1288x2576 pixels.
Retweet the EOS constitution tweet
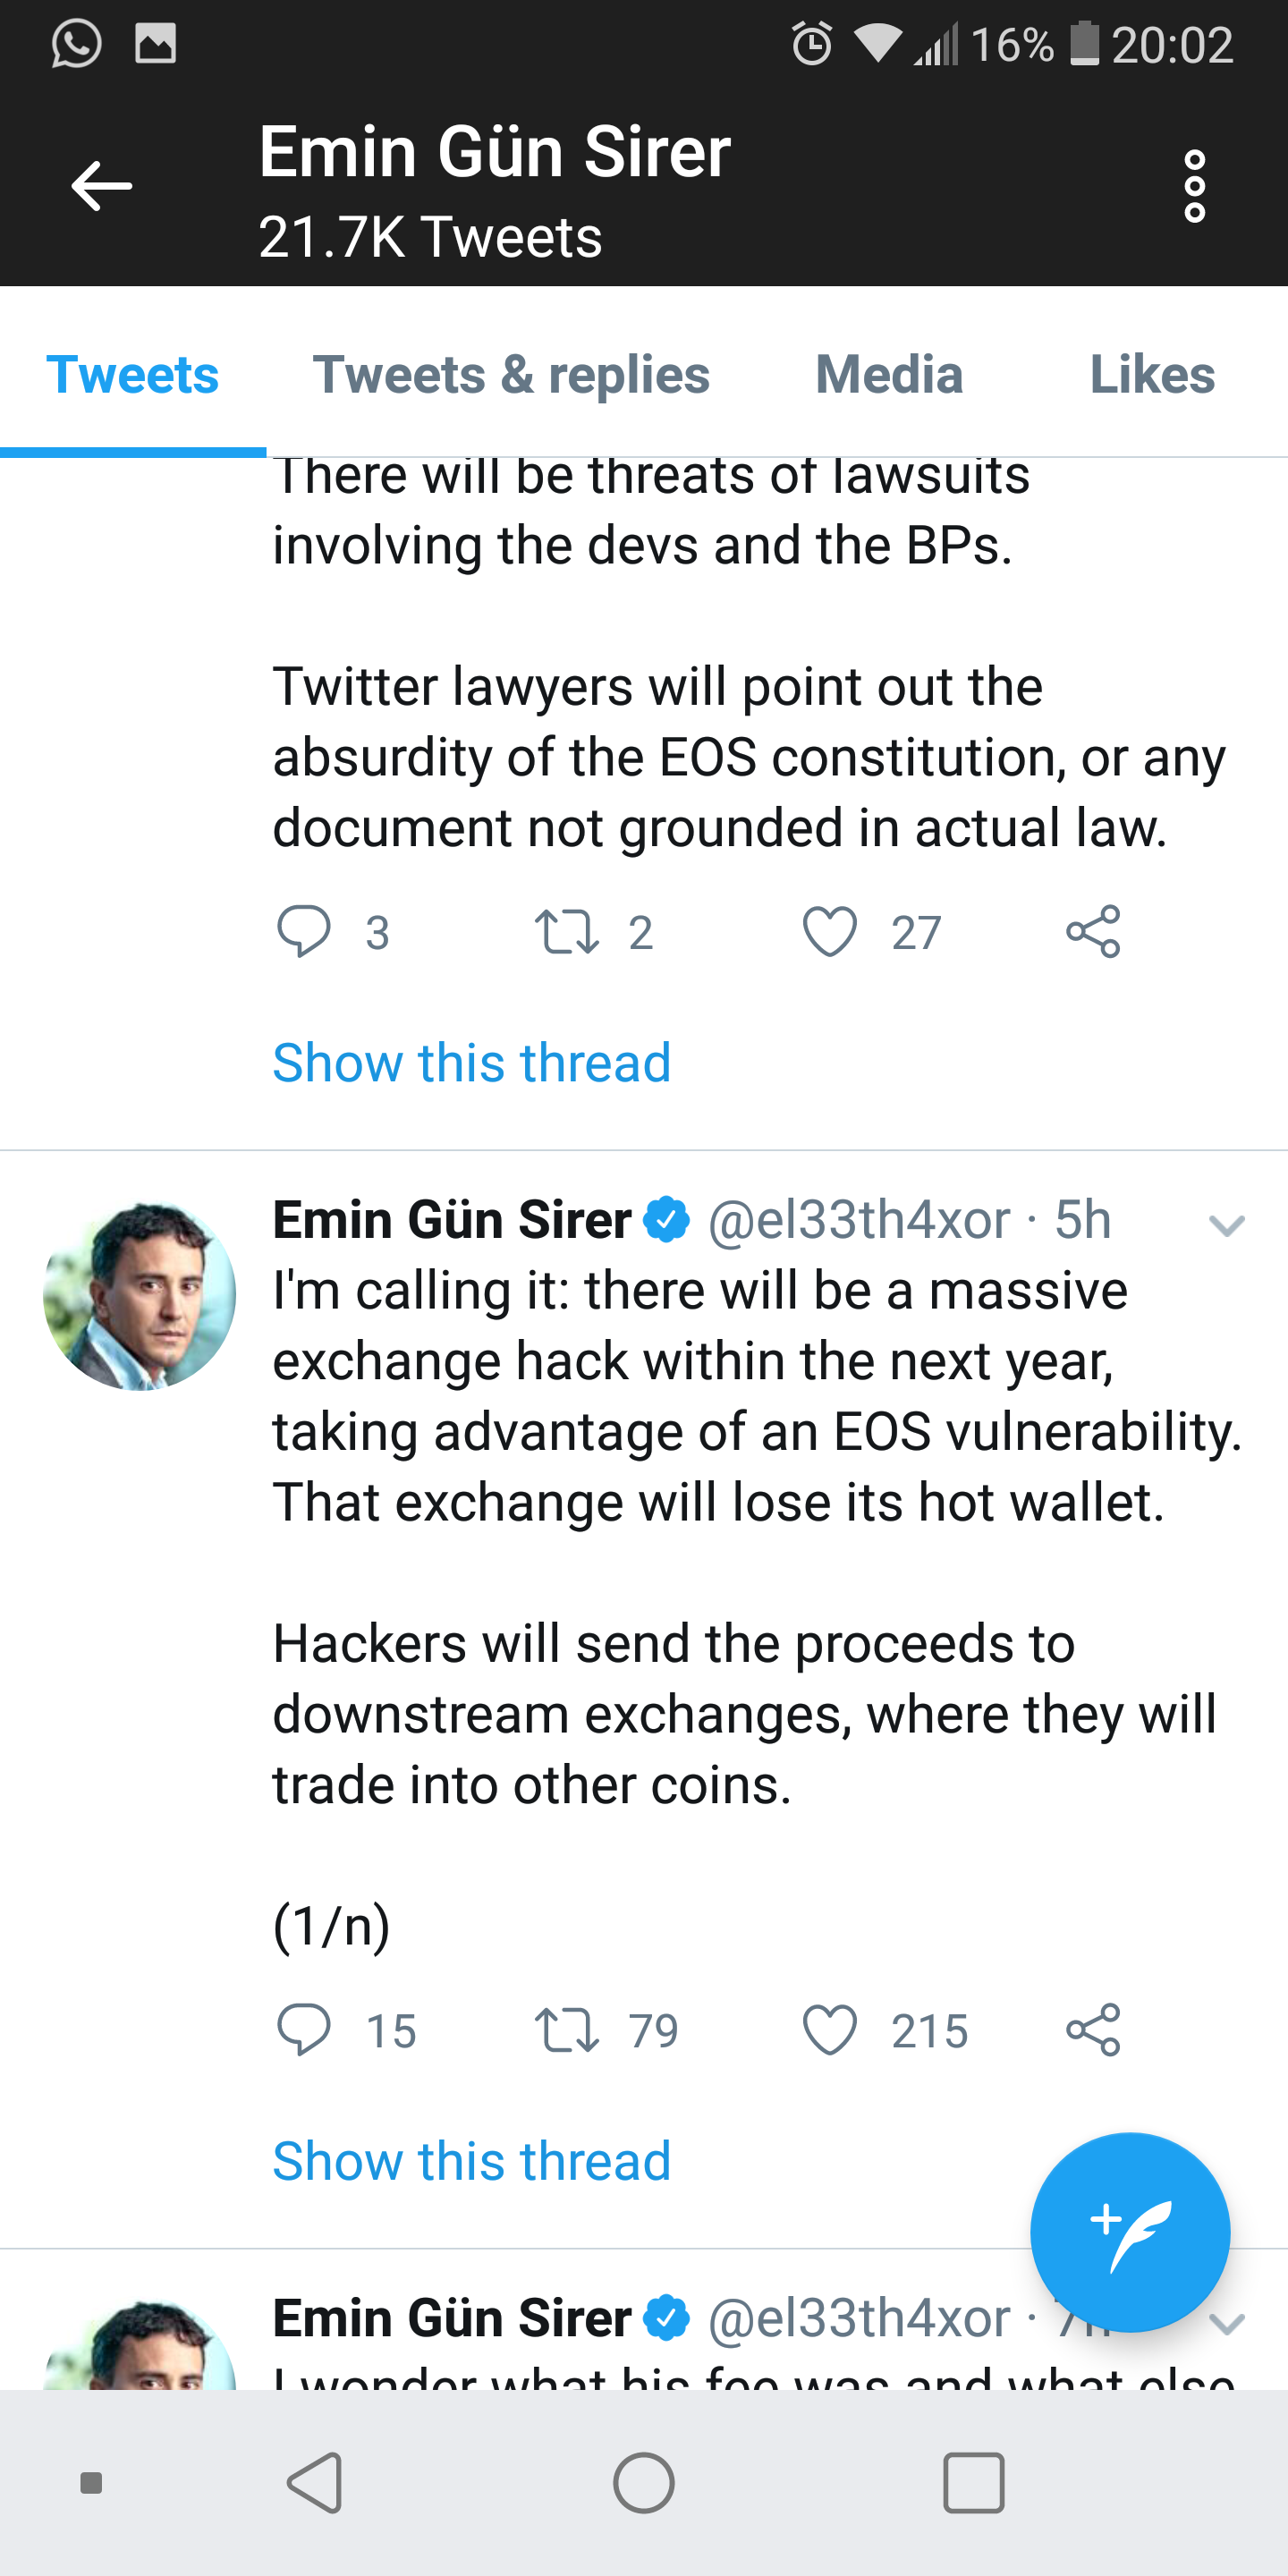coord(567,931)
